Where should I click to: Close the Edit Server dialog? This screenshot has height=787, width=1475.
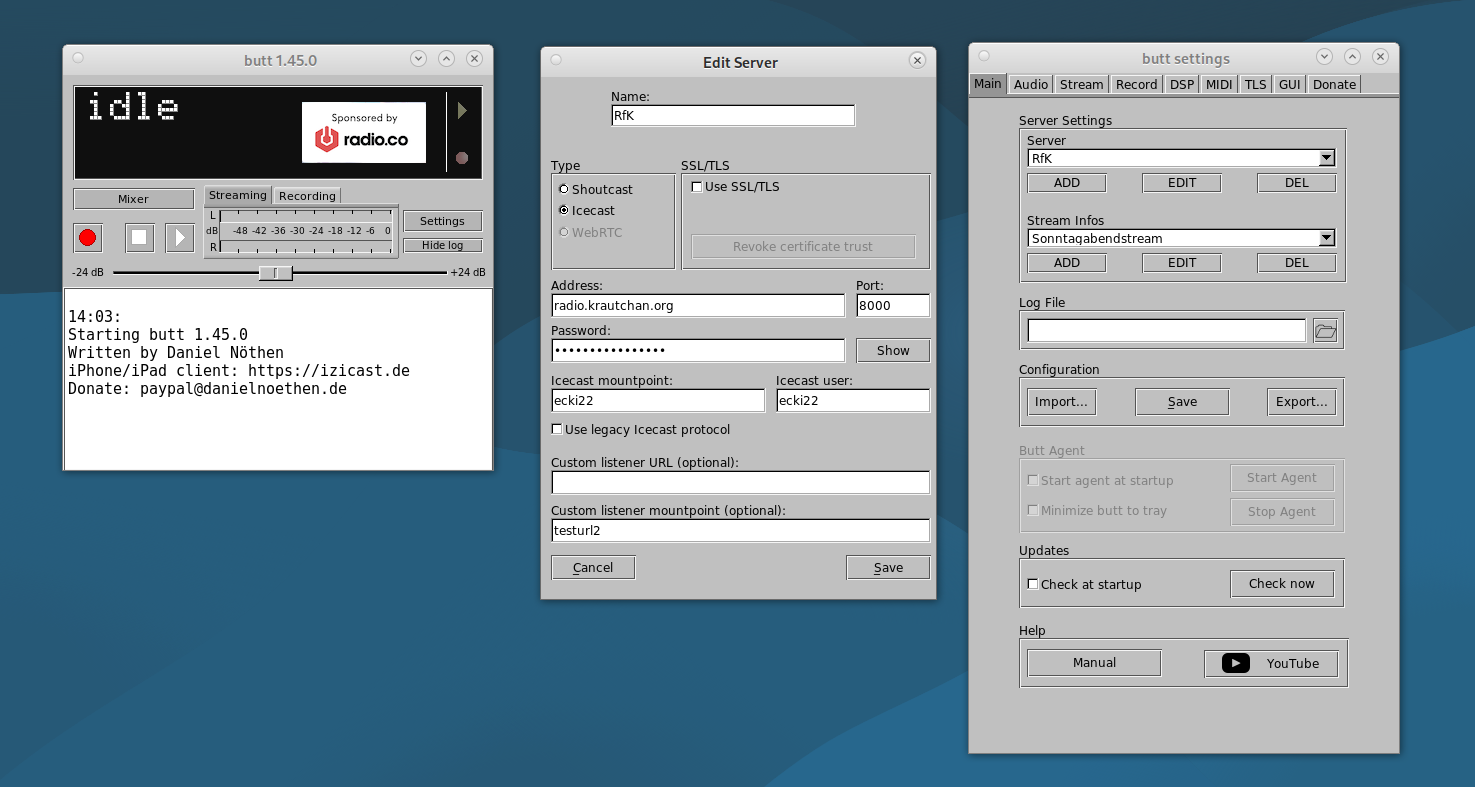coord(917,61)
